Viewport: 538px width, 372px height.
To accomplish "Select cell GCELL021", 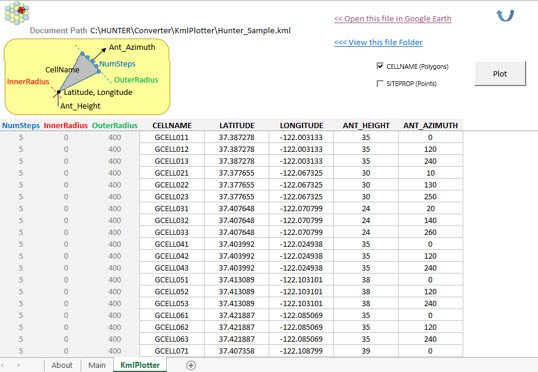I will [x=172, y=173].
